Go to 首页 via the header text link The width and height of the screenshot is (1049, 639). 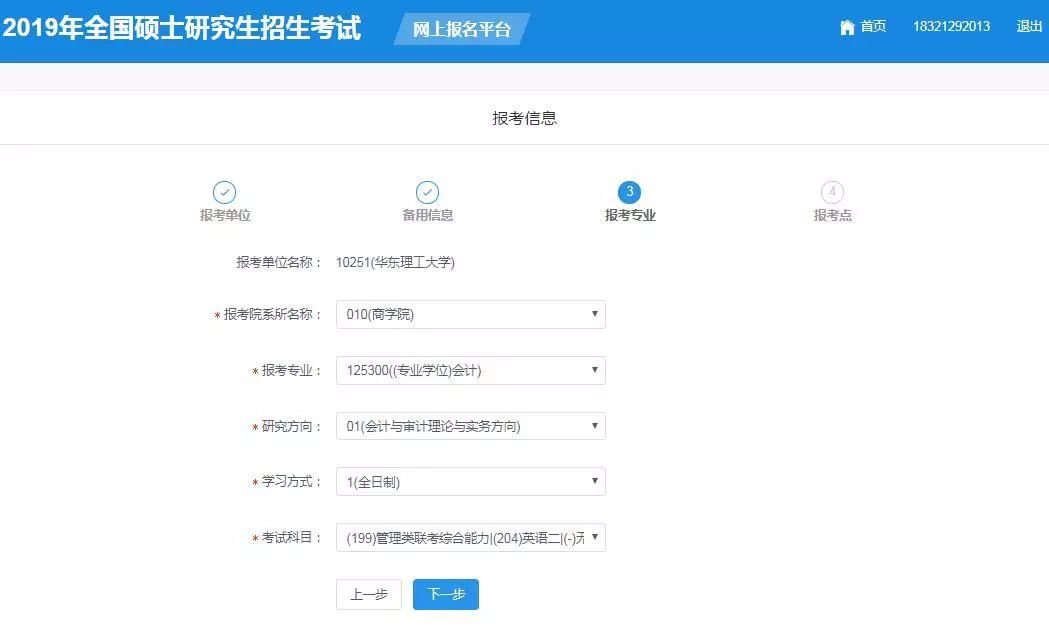(873, 27)
